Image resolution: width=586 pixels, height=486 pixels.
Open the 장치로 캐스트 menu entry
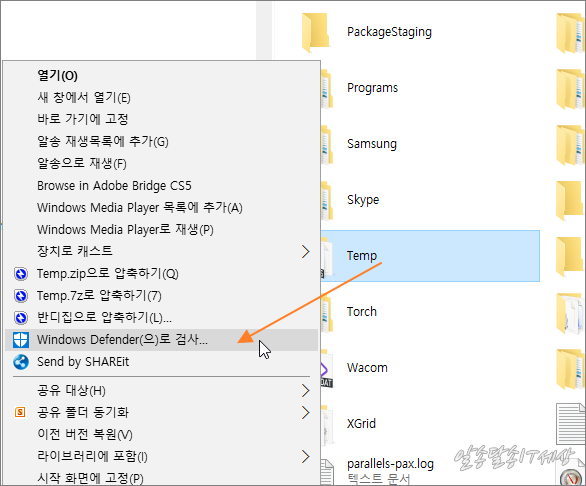click(161, 251)
